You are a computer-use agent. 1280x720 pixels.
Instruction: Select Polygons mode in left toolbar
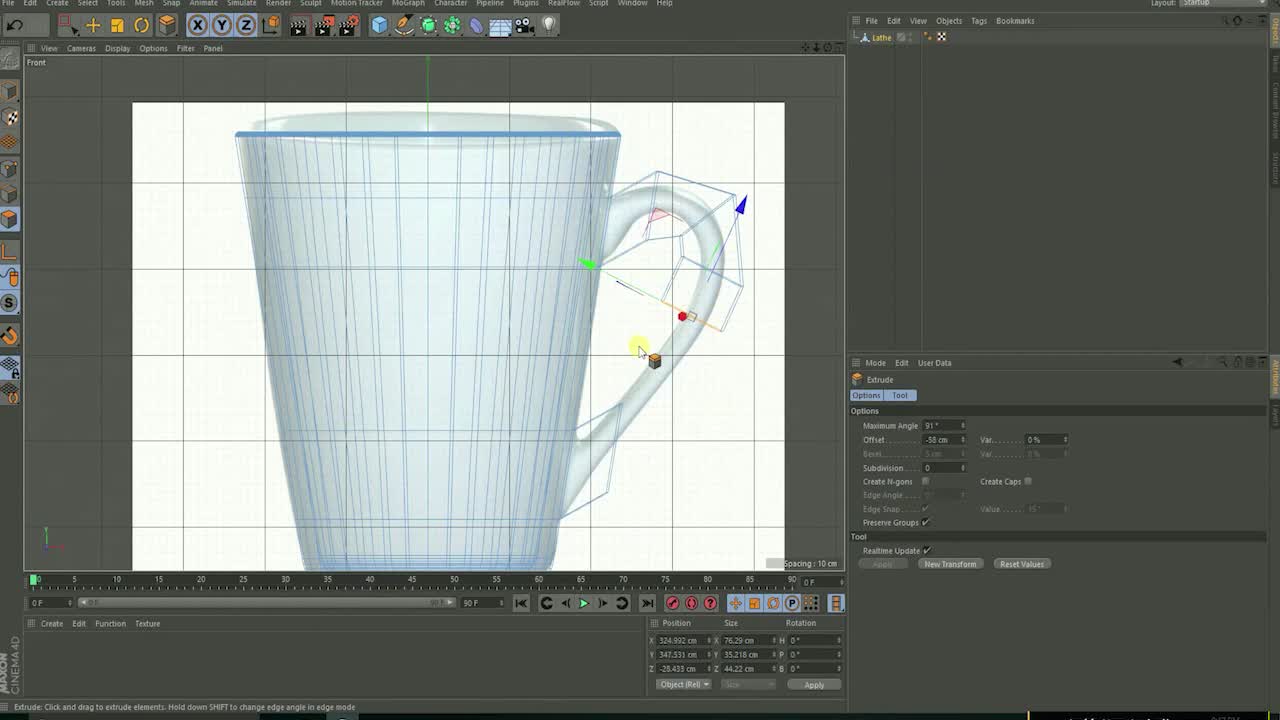10,220
